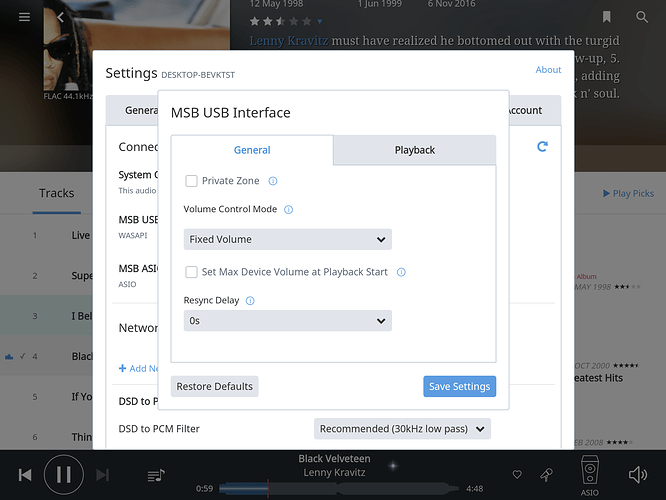Refresh the audio device list
The height and width of the screenshot is (500, 666).
pos(542,147)
